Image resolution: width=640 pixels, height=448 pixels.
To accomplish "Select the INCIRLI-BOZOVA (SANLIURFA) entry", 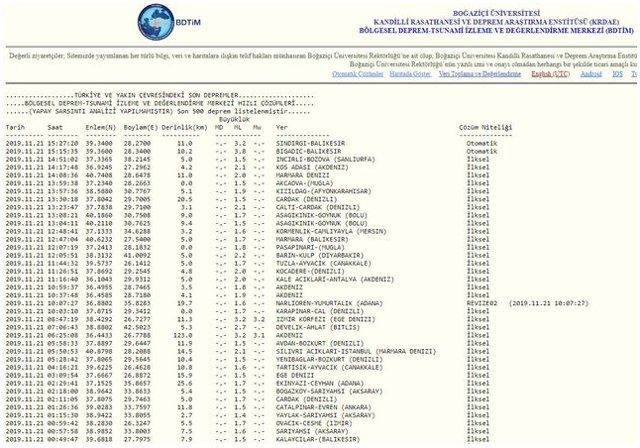I will tap(325, 159).
